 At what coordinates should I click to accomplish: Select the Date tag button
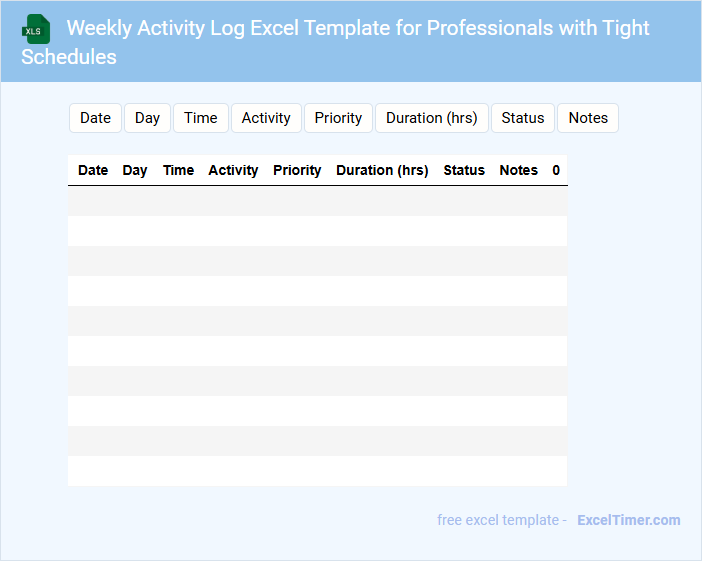(95, 118)
